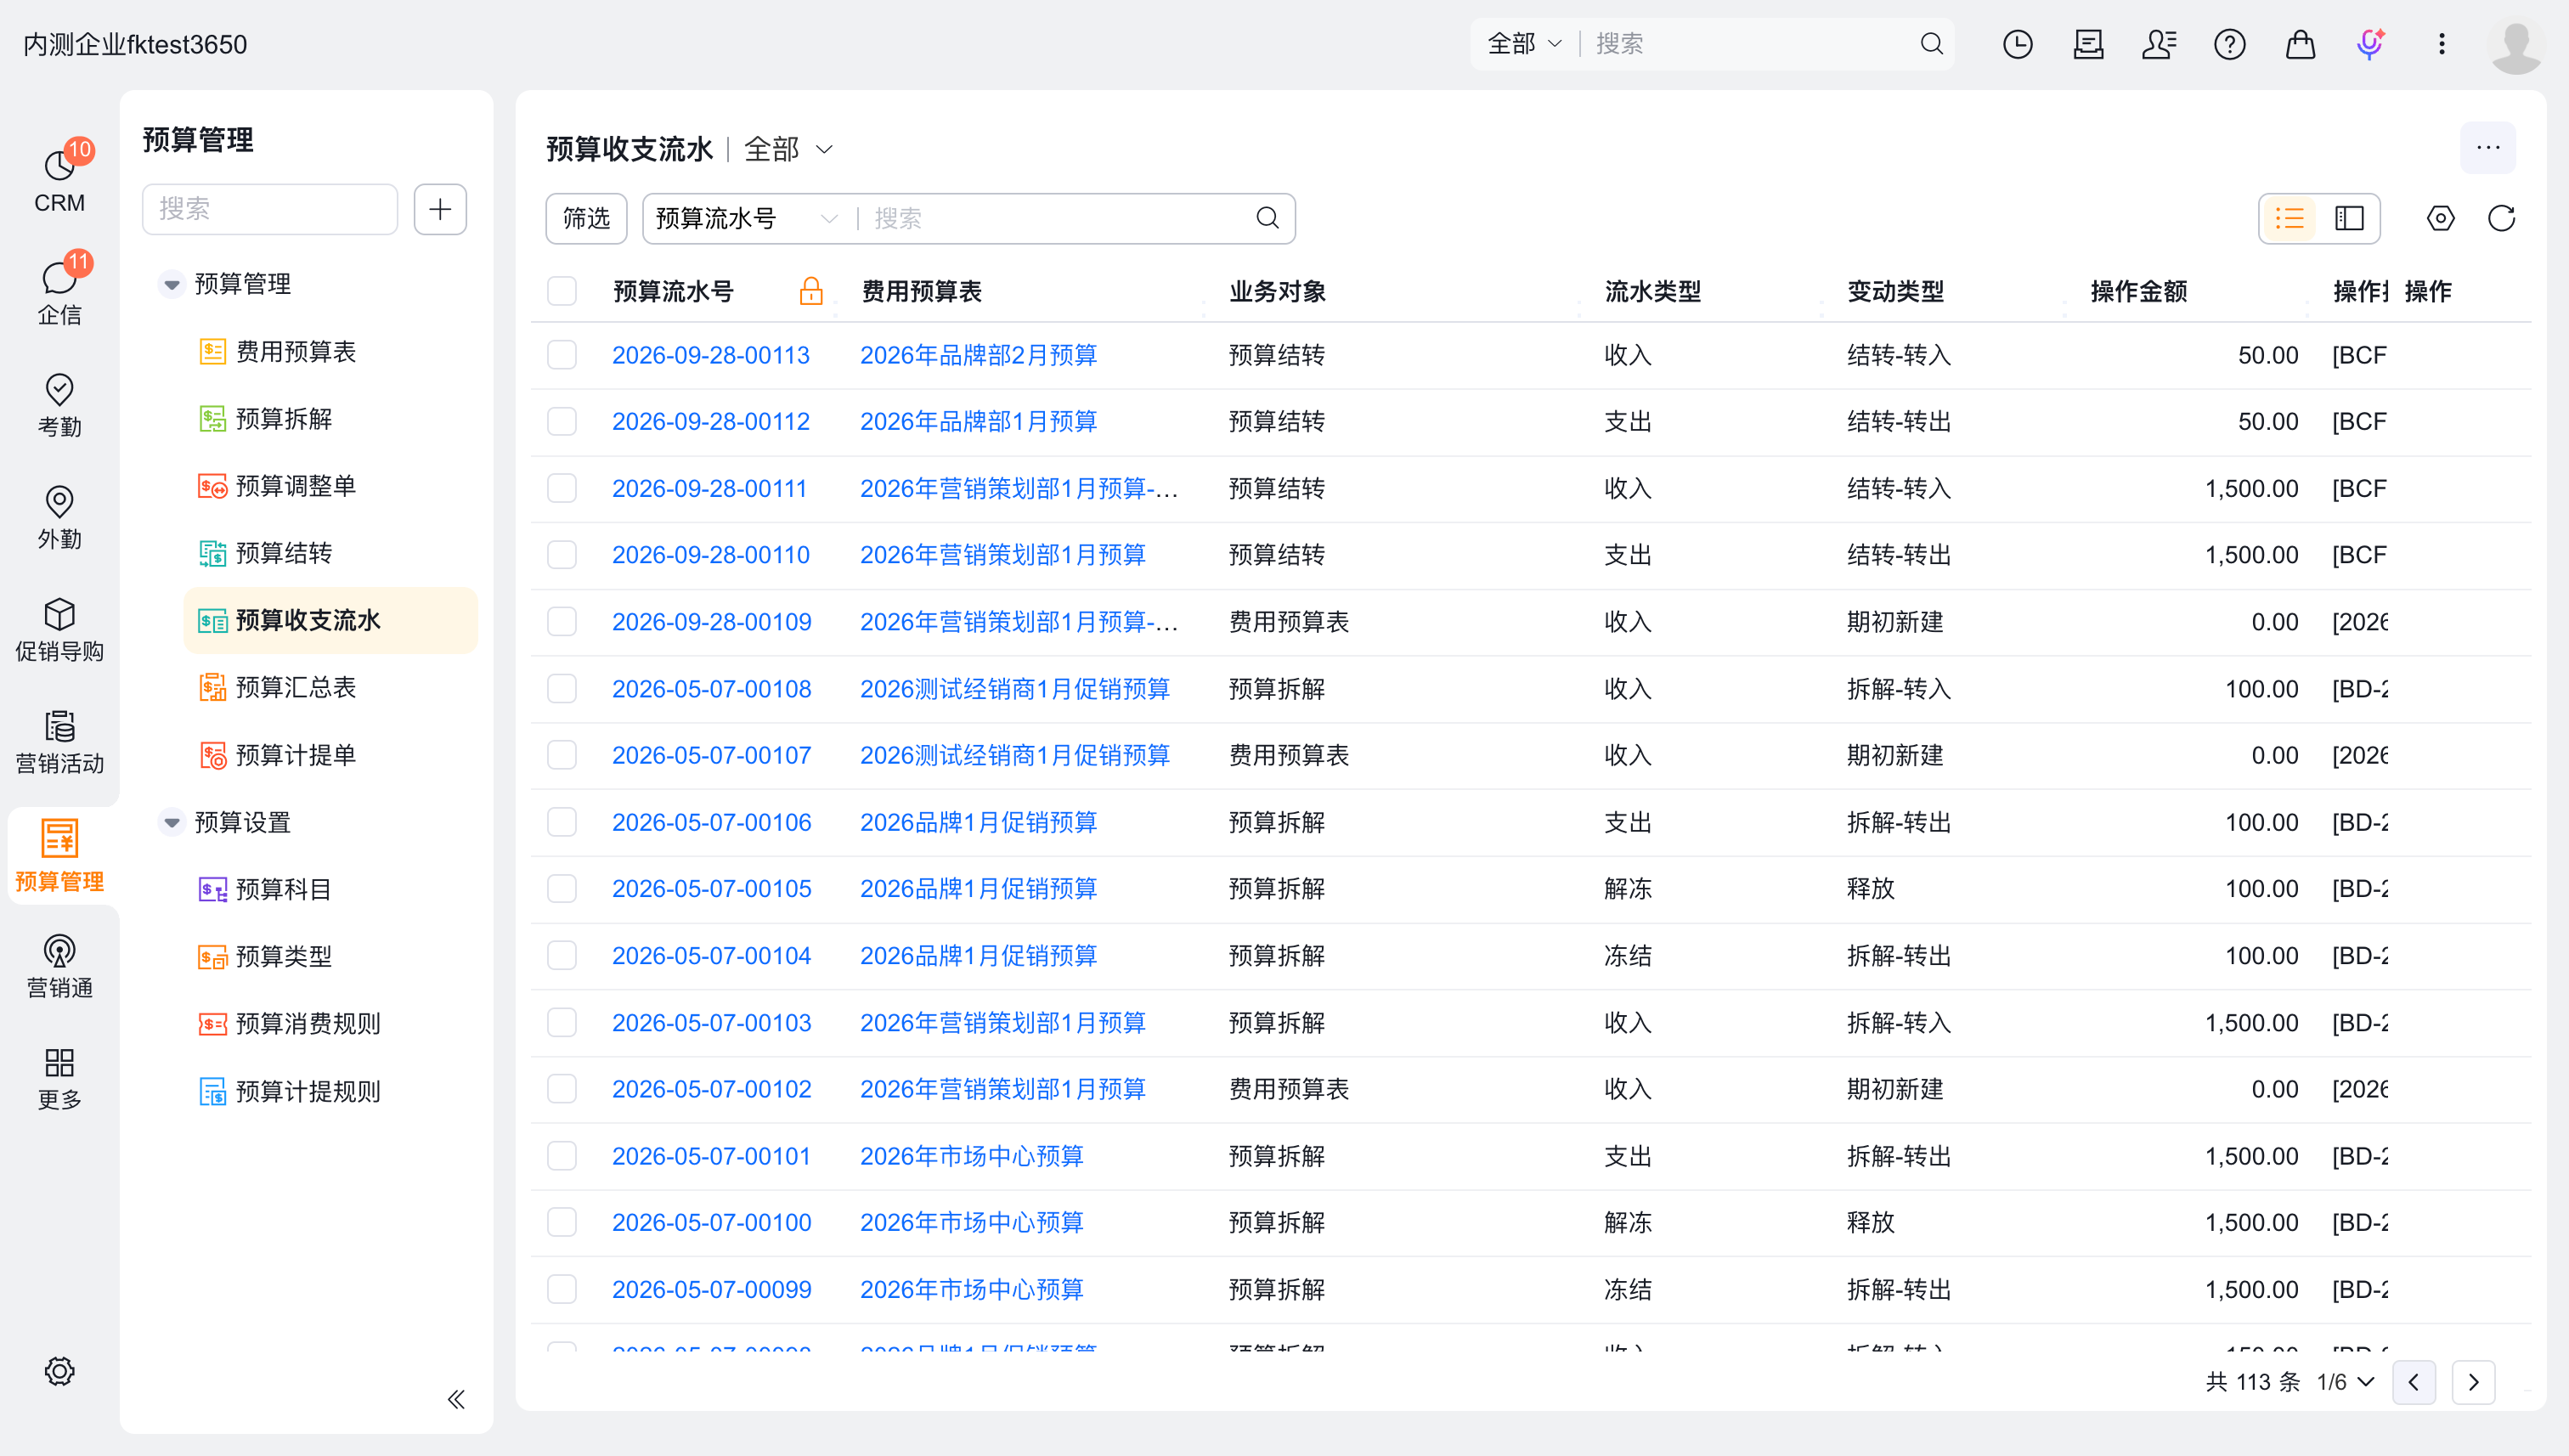Open the help question mark icon

pos(2229,44)
